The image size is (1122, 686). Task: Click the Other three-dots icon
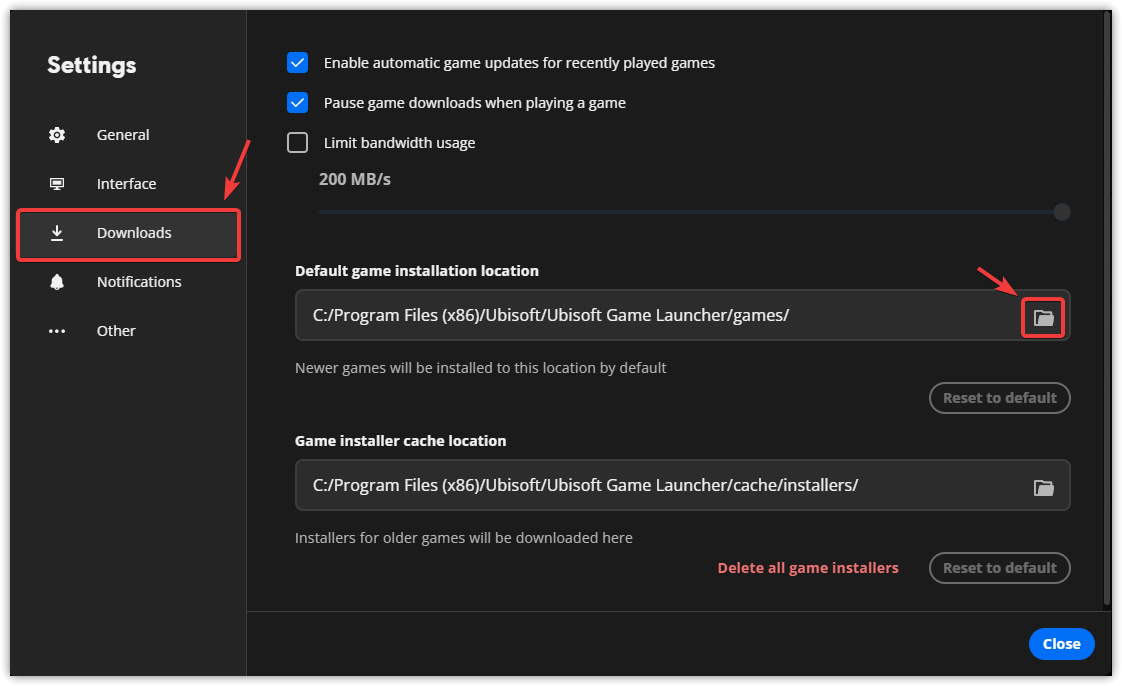tap(57, 331)
